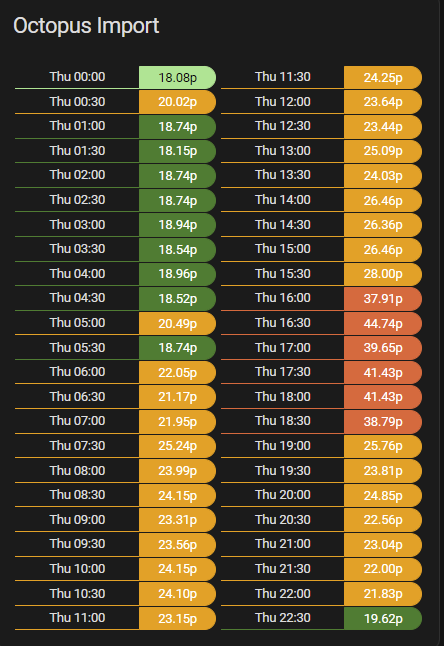Select the 25.24p orange price badge

pyautogui.click(x=178, y=446)
